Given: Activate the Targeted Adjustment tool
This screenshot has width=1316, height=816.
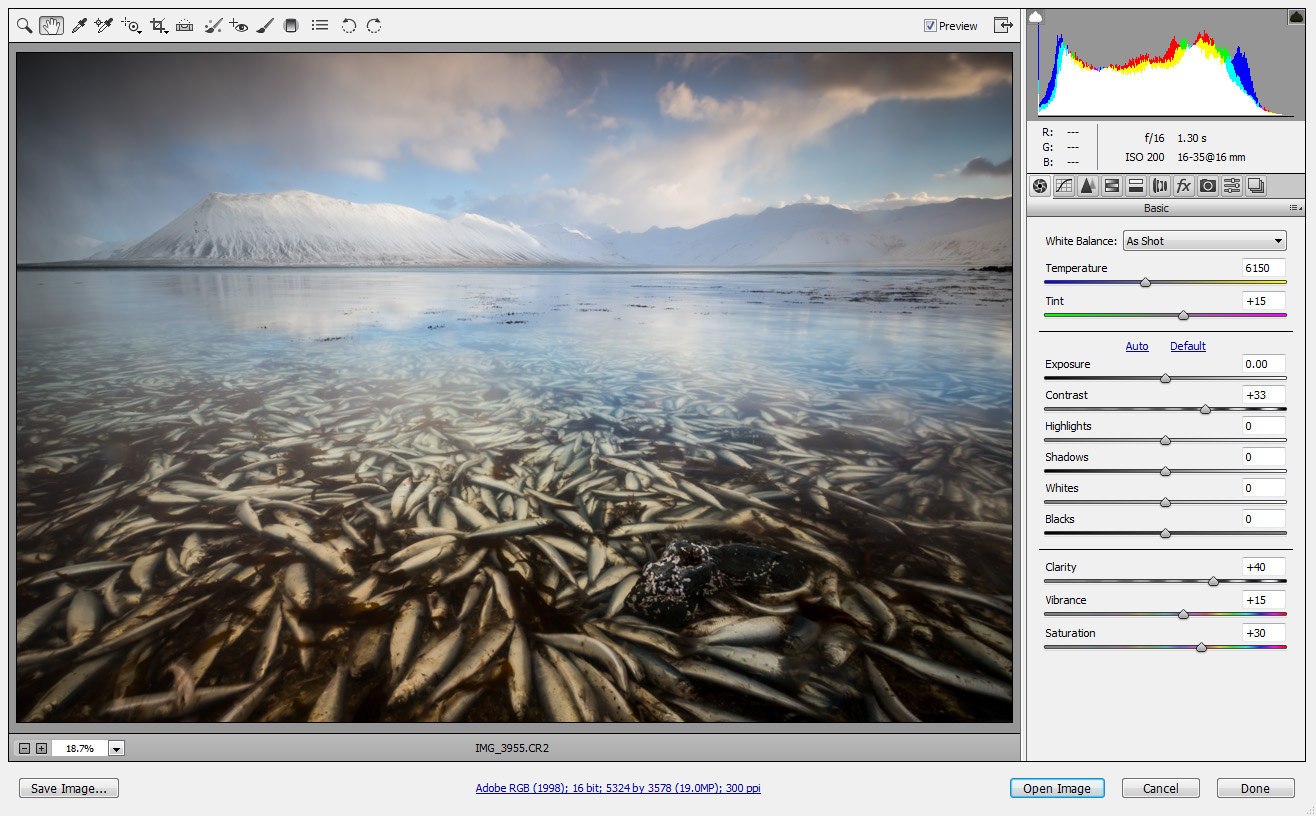Looking at the screenshot, I should point(131,26).
